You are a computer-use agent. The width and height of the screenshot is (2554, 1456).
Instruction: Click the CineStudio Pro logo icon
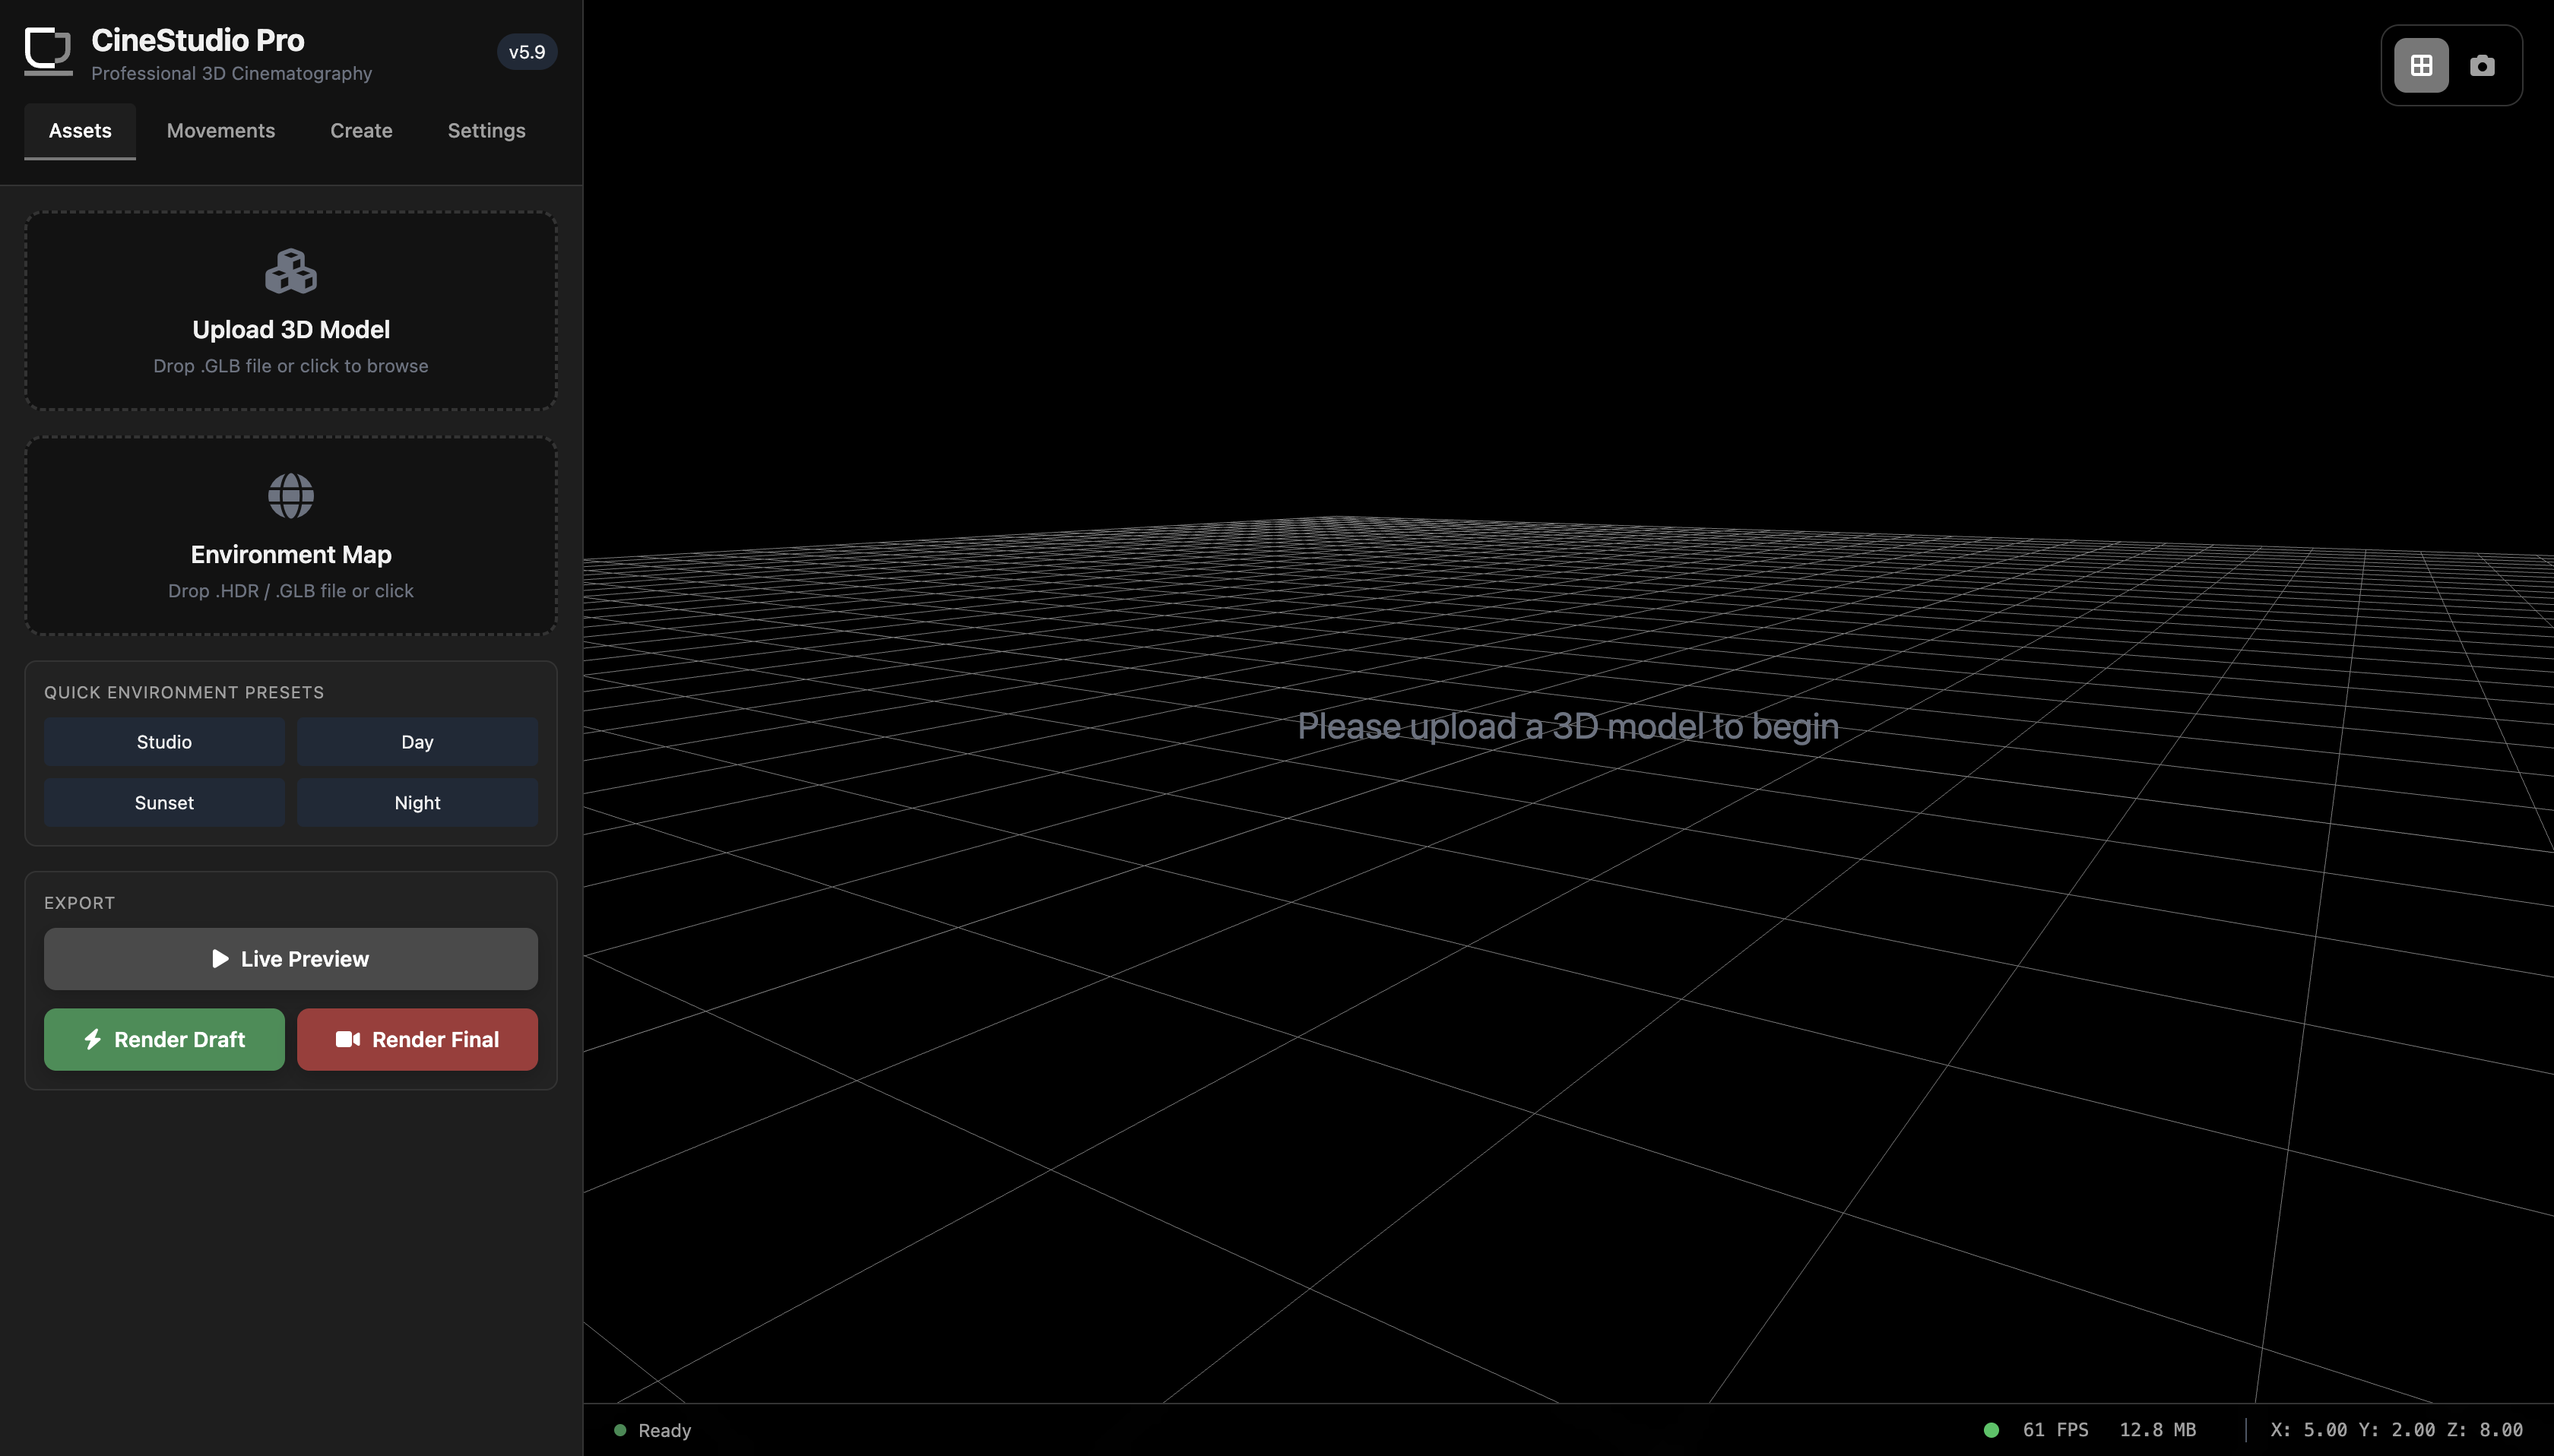pos(48,51)
